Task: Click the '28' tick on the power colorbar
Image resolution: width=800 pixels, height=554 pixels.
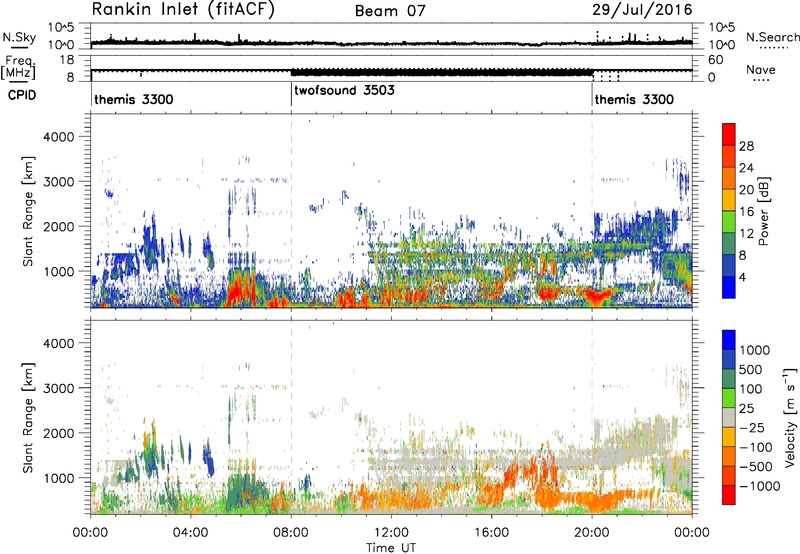Action: tap(746, 146)
